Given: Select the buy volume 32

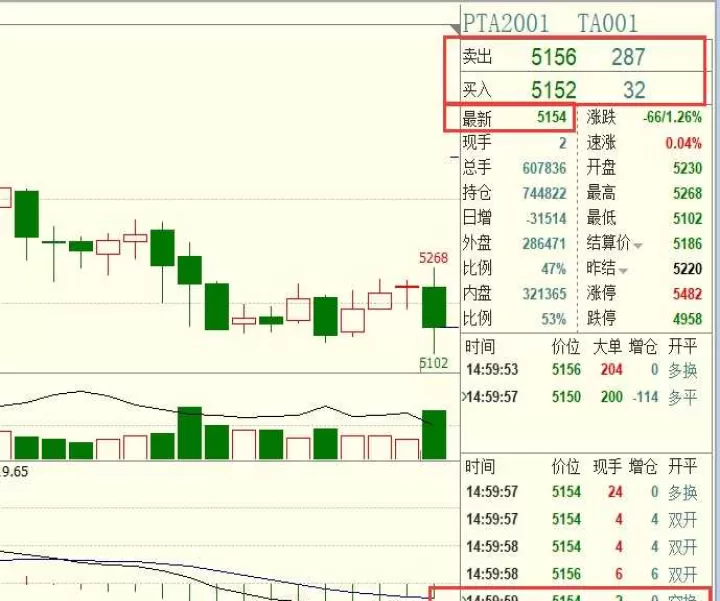Looking at the screenshot, I should [x=634, y=90].
